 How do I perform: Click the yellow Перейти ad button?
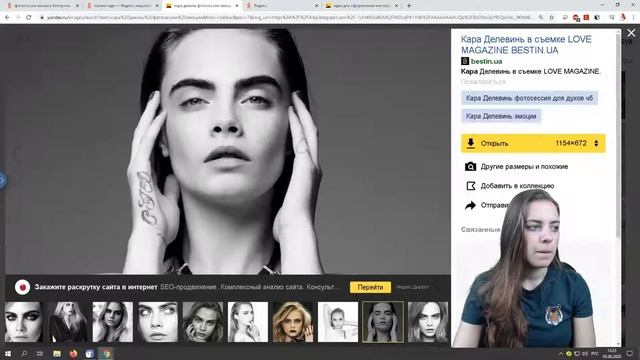tap(370, 287)
